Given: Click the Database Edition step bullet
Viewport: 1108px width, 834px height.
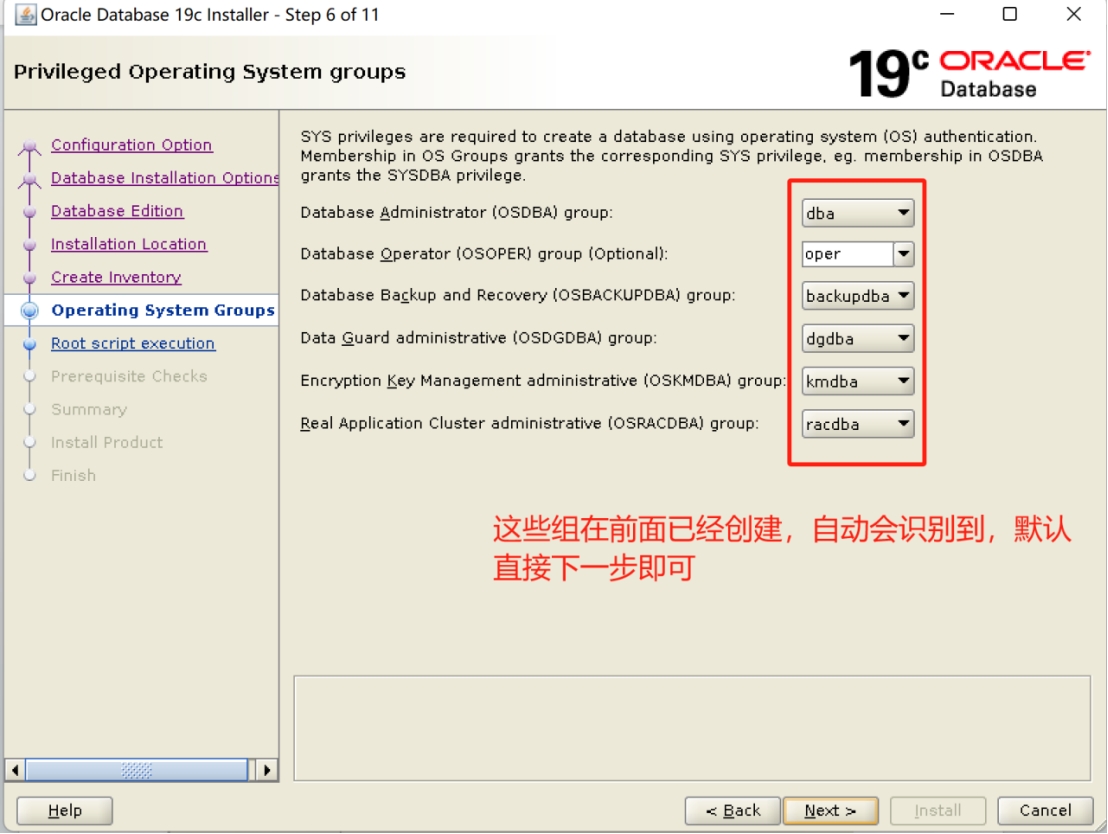Looking at the screenshot, I should coord(30,211).
